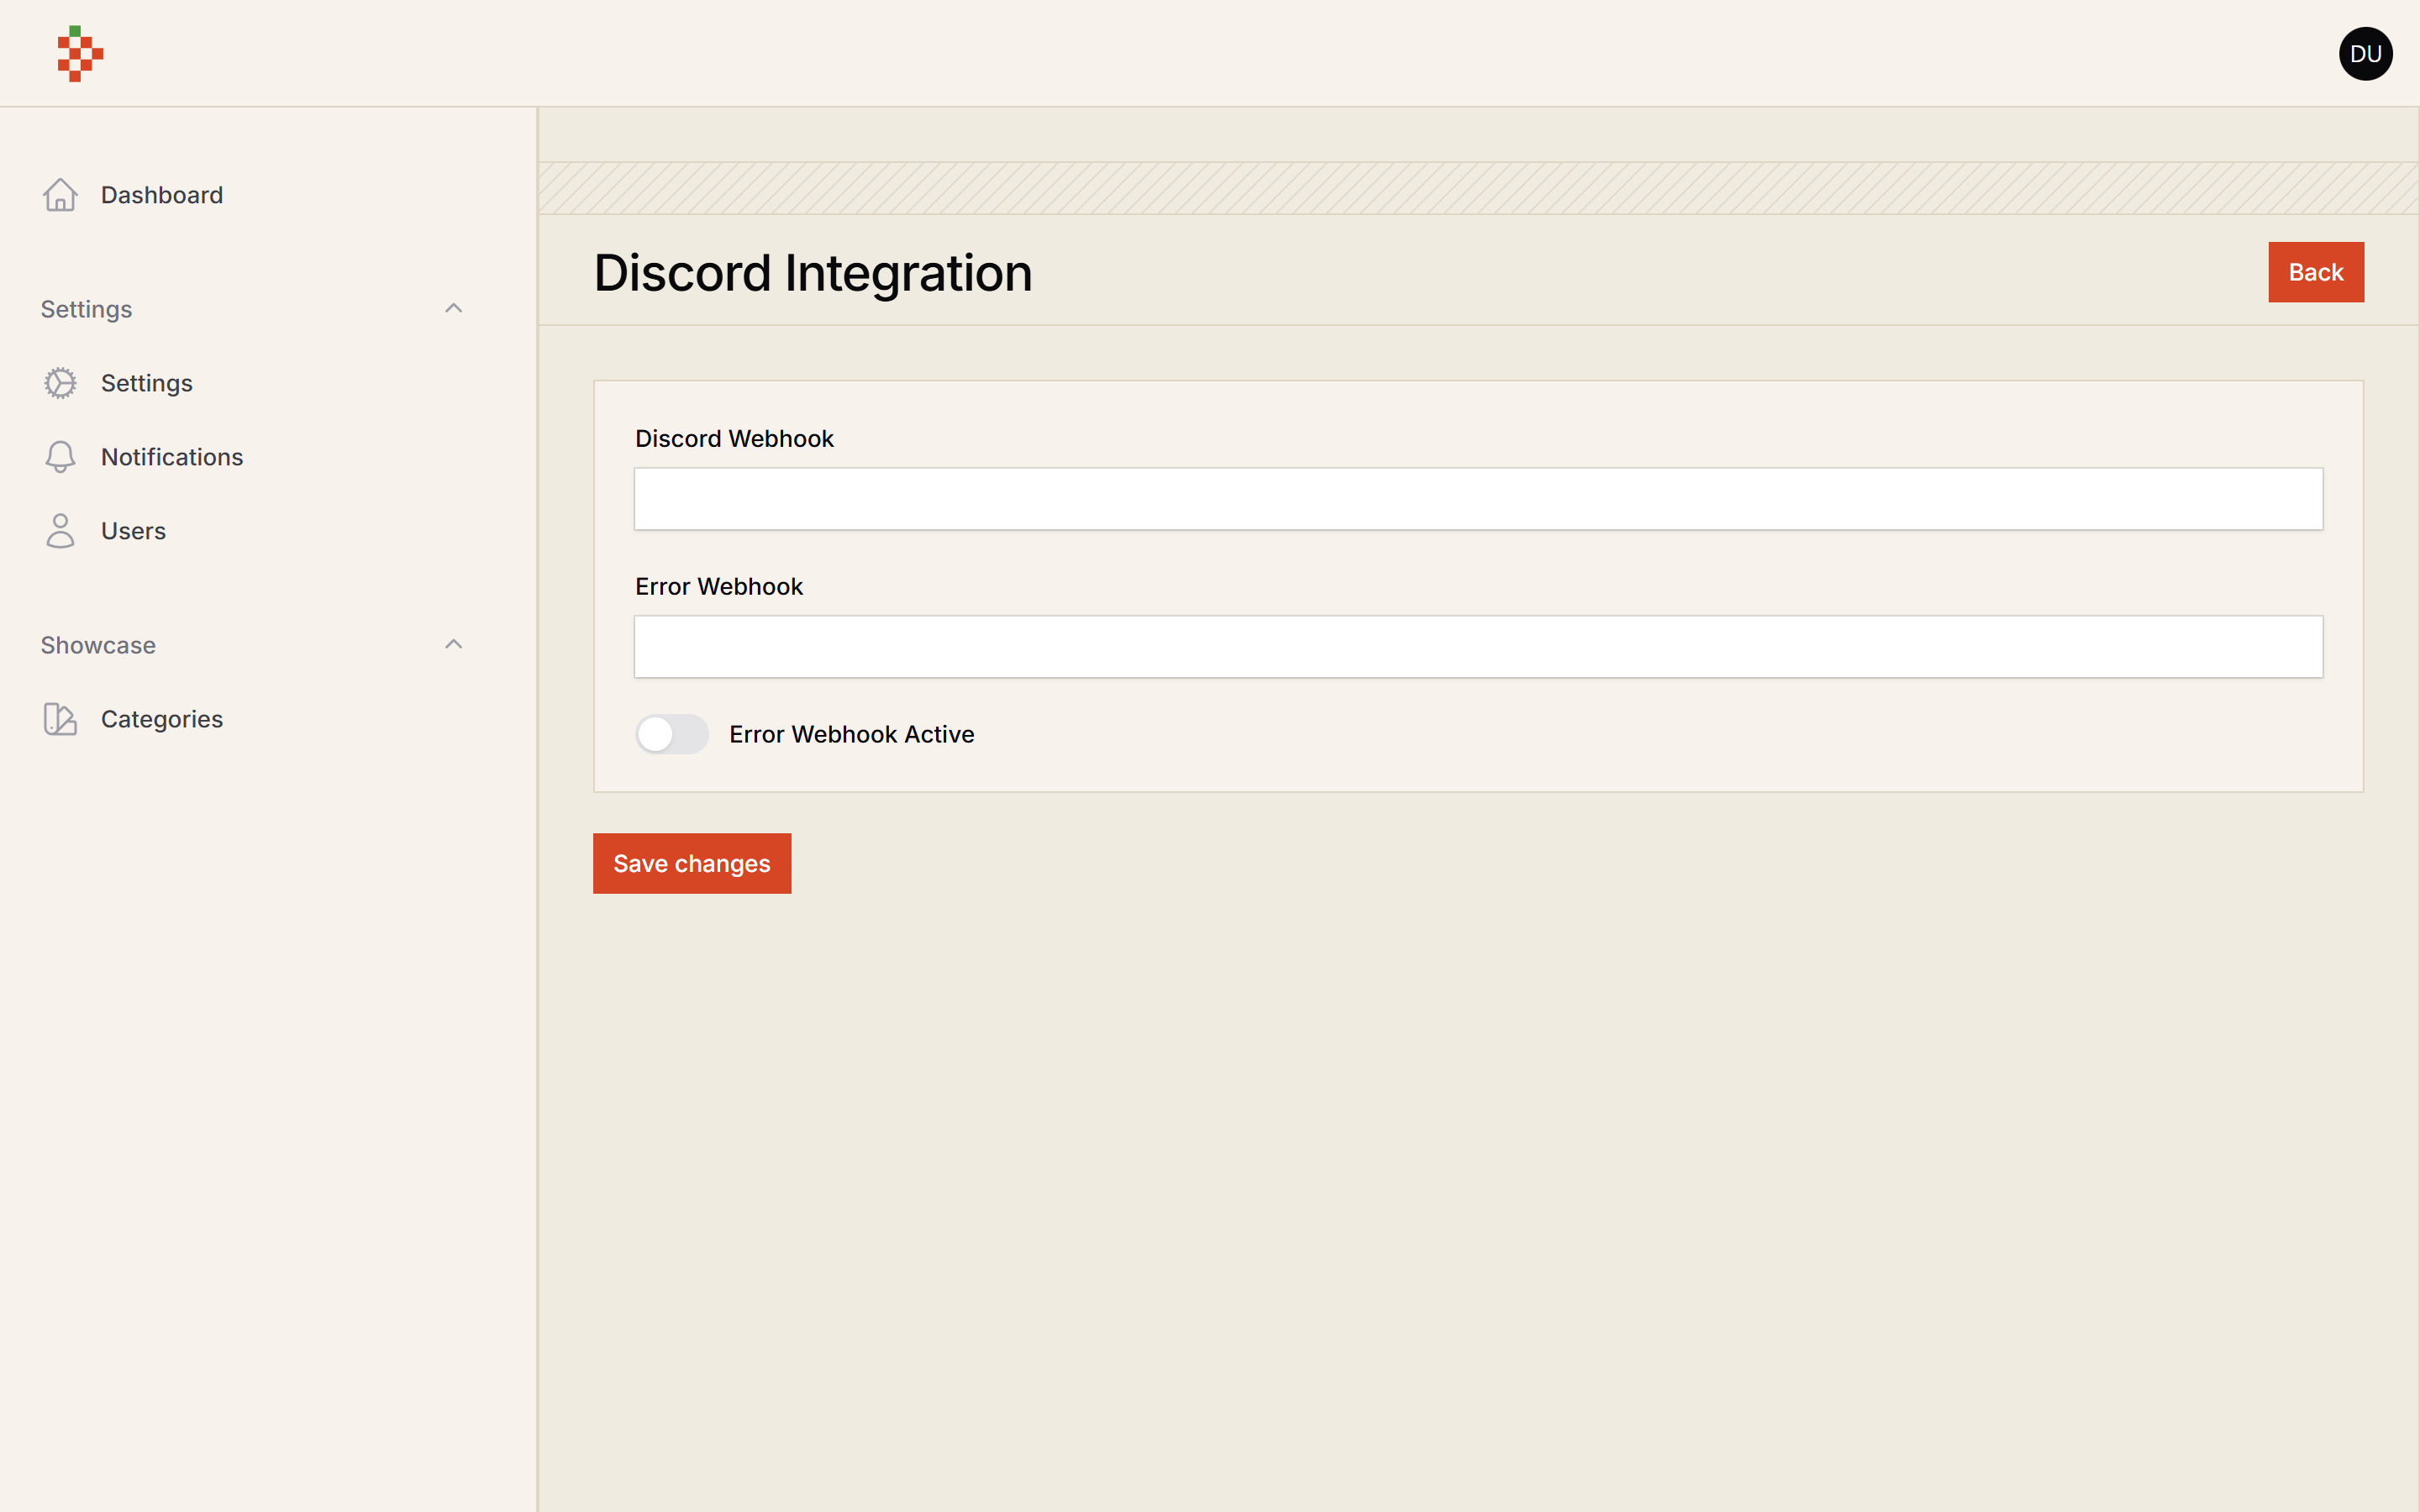Open Notifications from the sidebar
The width and height of the screenshot is (2420, 1512).
click(171, 457)
